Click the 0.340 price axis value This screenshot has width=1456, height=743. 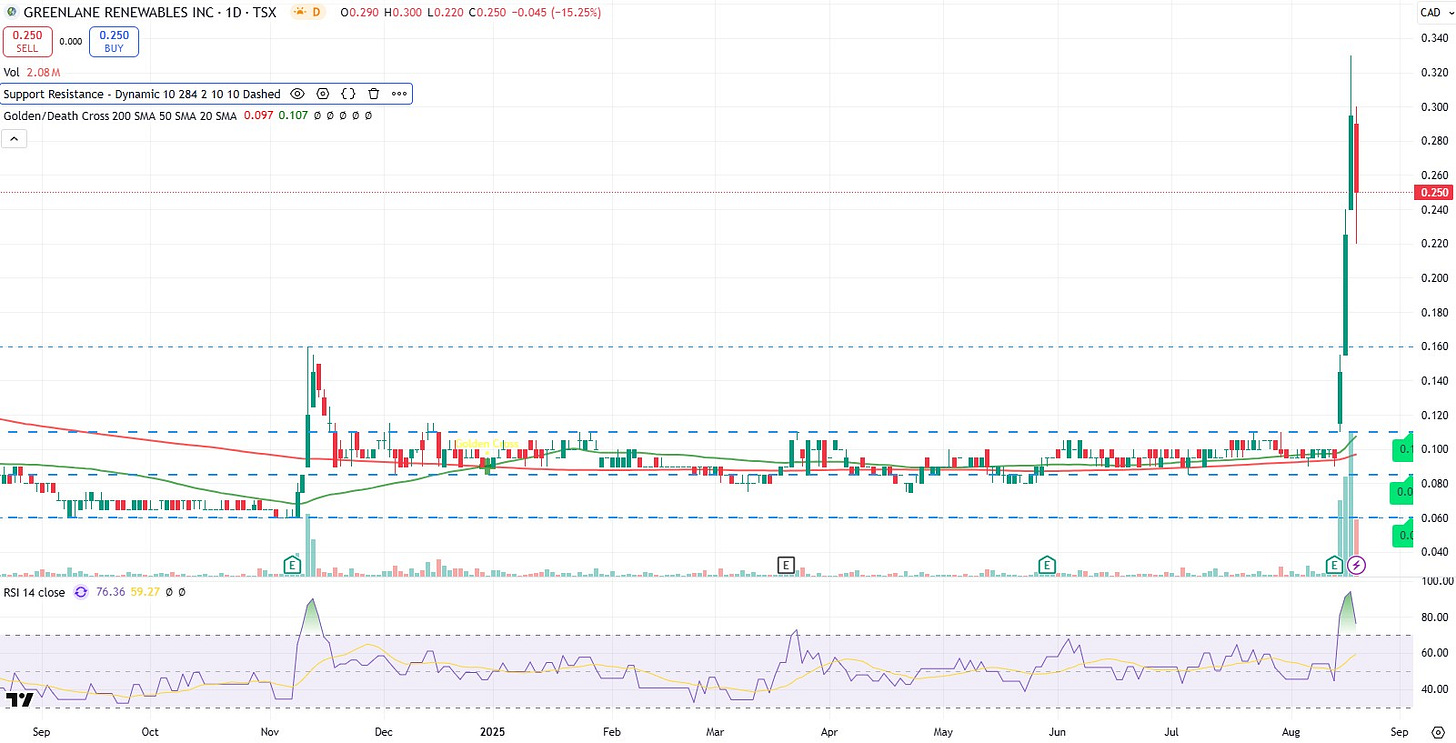tap(1433, 39)
